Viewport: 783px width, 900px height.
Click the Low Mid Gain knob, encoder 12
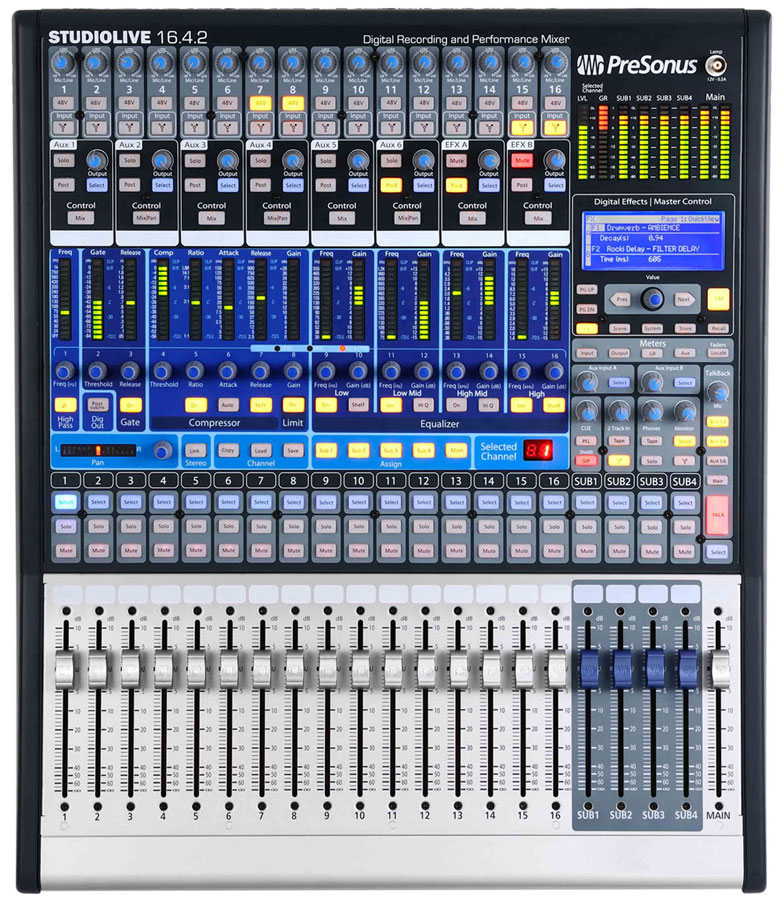[x=423, y=371]
